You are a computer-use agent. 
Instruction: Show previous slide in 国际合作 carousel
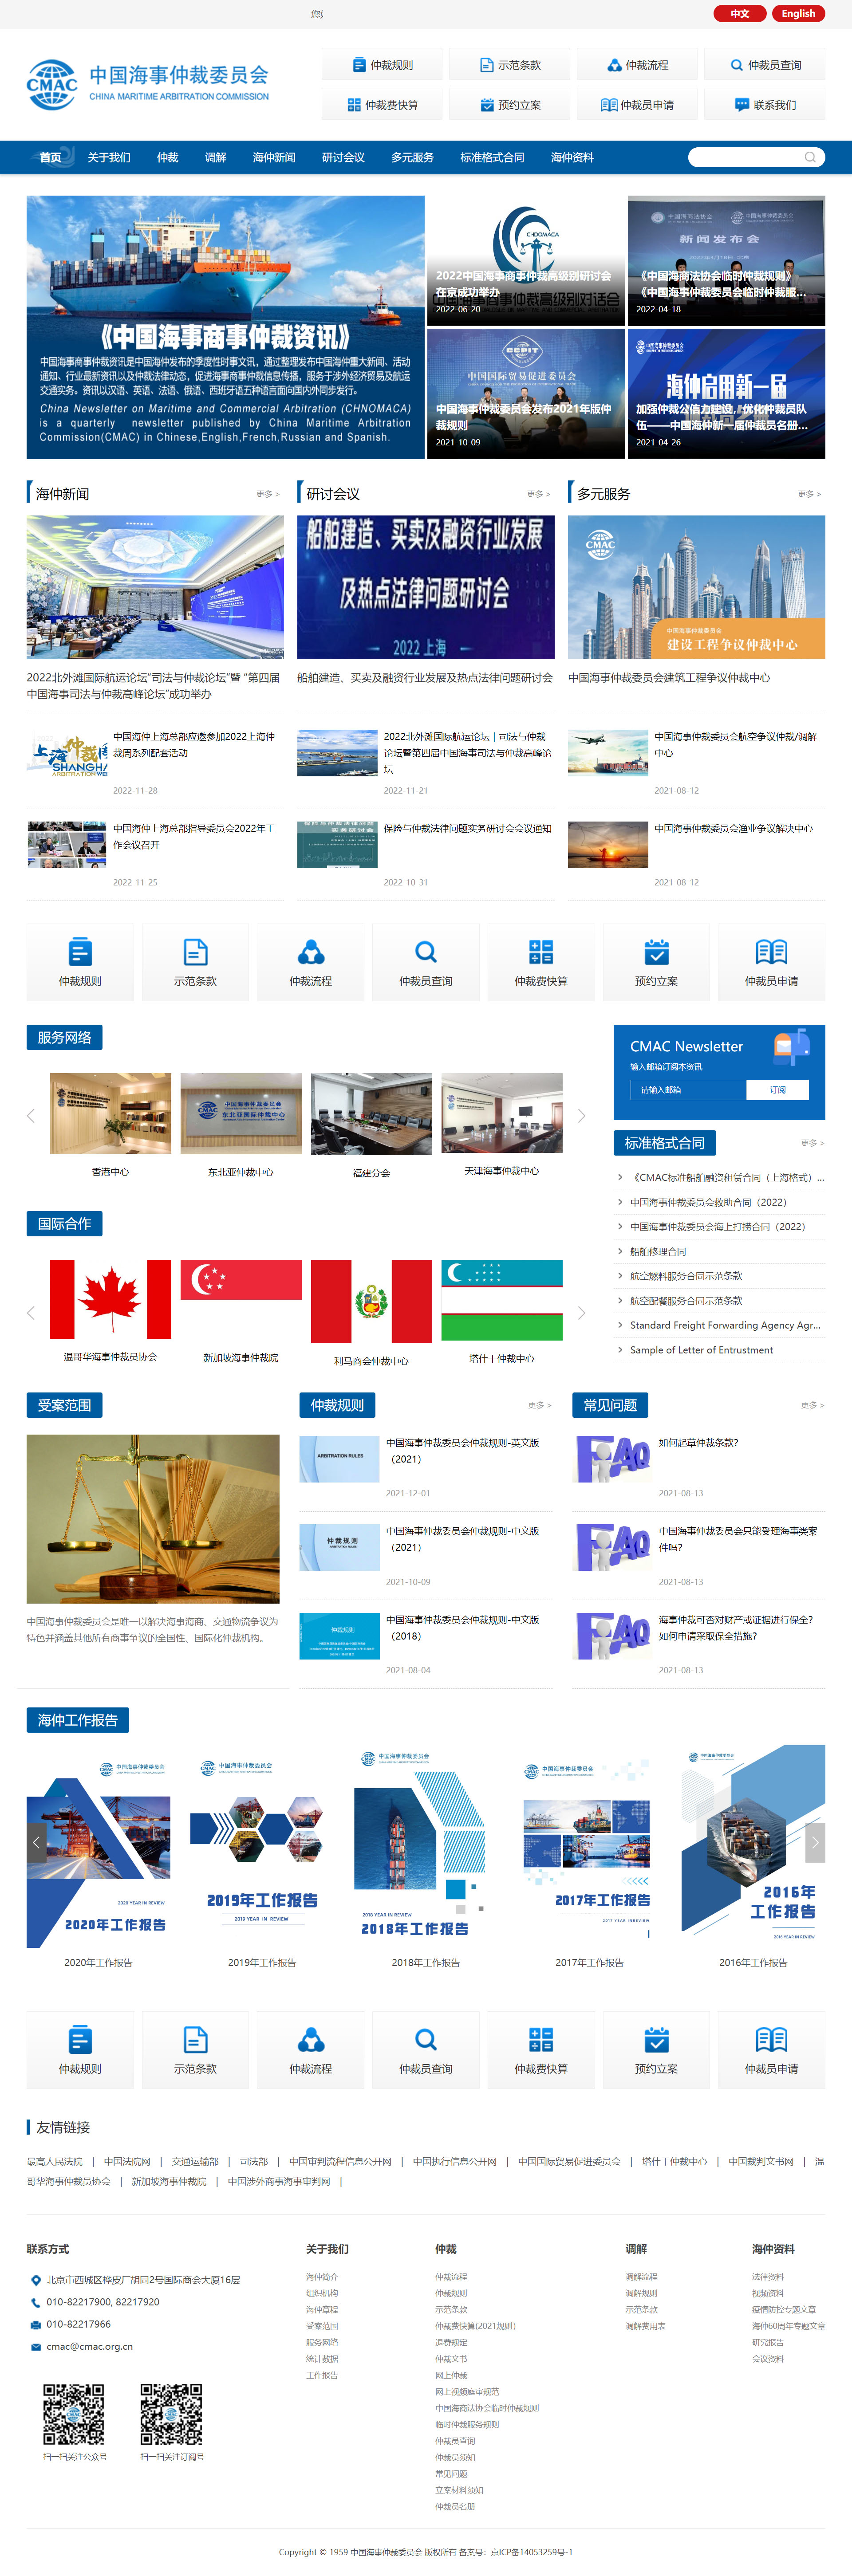[x=30, y=1313]
